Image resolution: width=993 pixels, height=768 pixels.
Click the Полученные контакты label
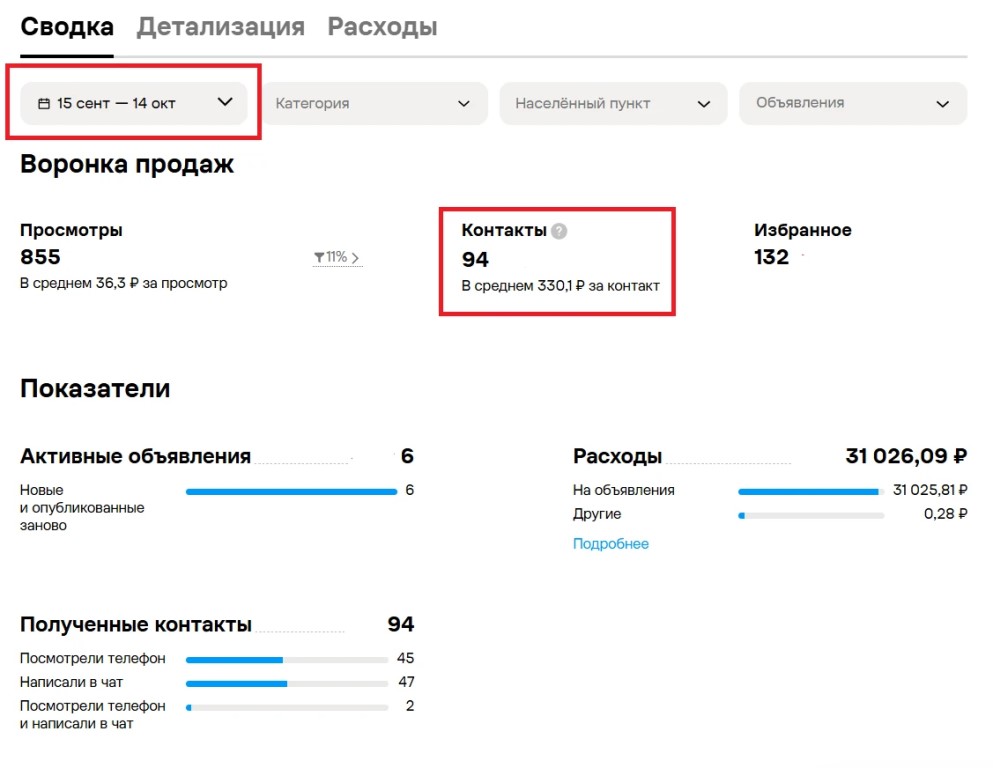[x=136, y=624]
